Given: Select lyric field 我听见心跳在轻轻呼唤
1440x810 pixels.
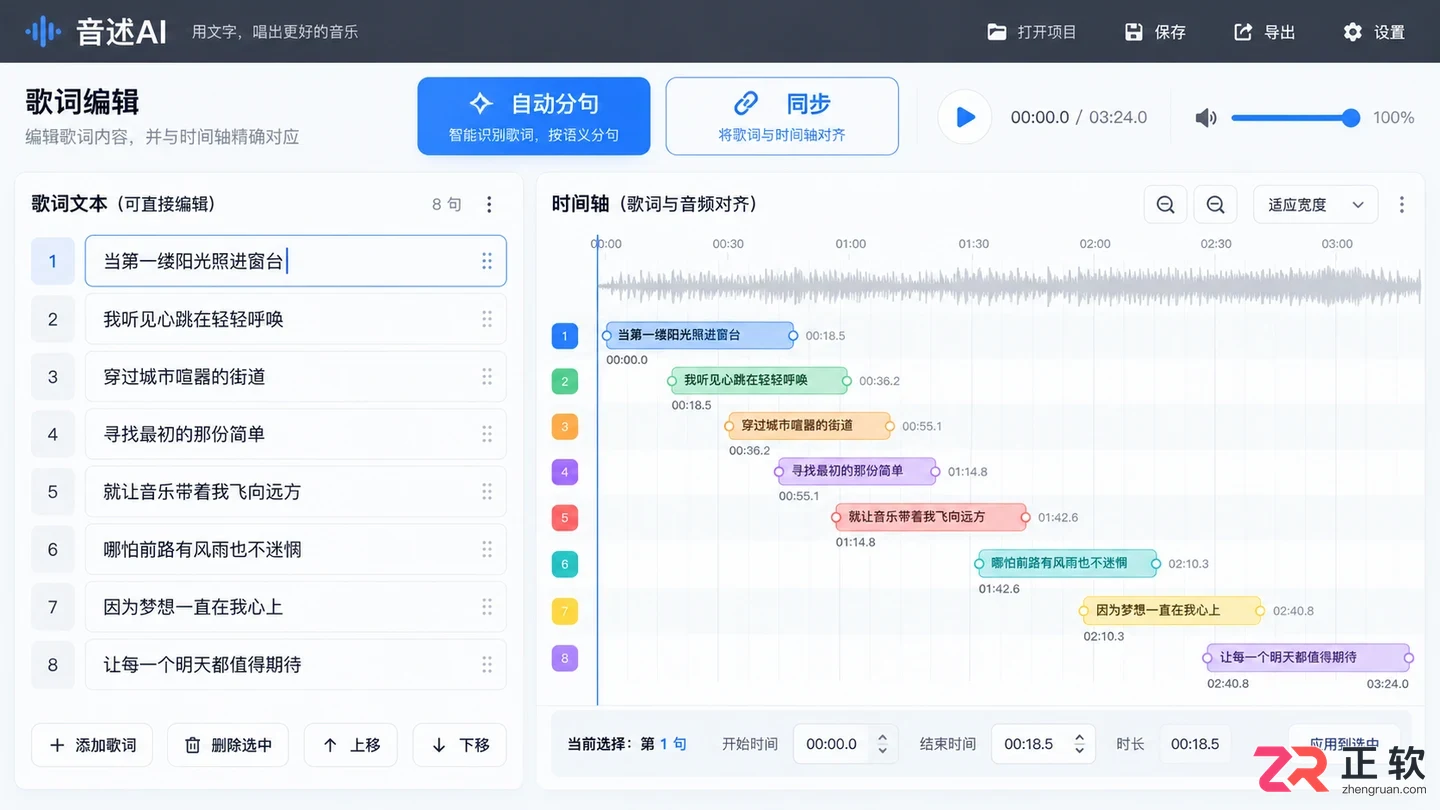Looking at the screenshot, I should (296, 319).
